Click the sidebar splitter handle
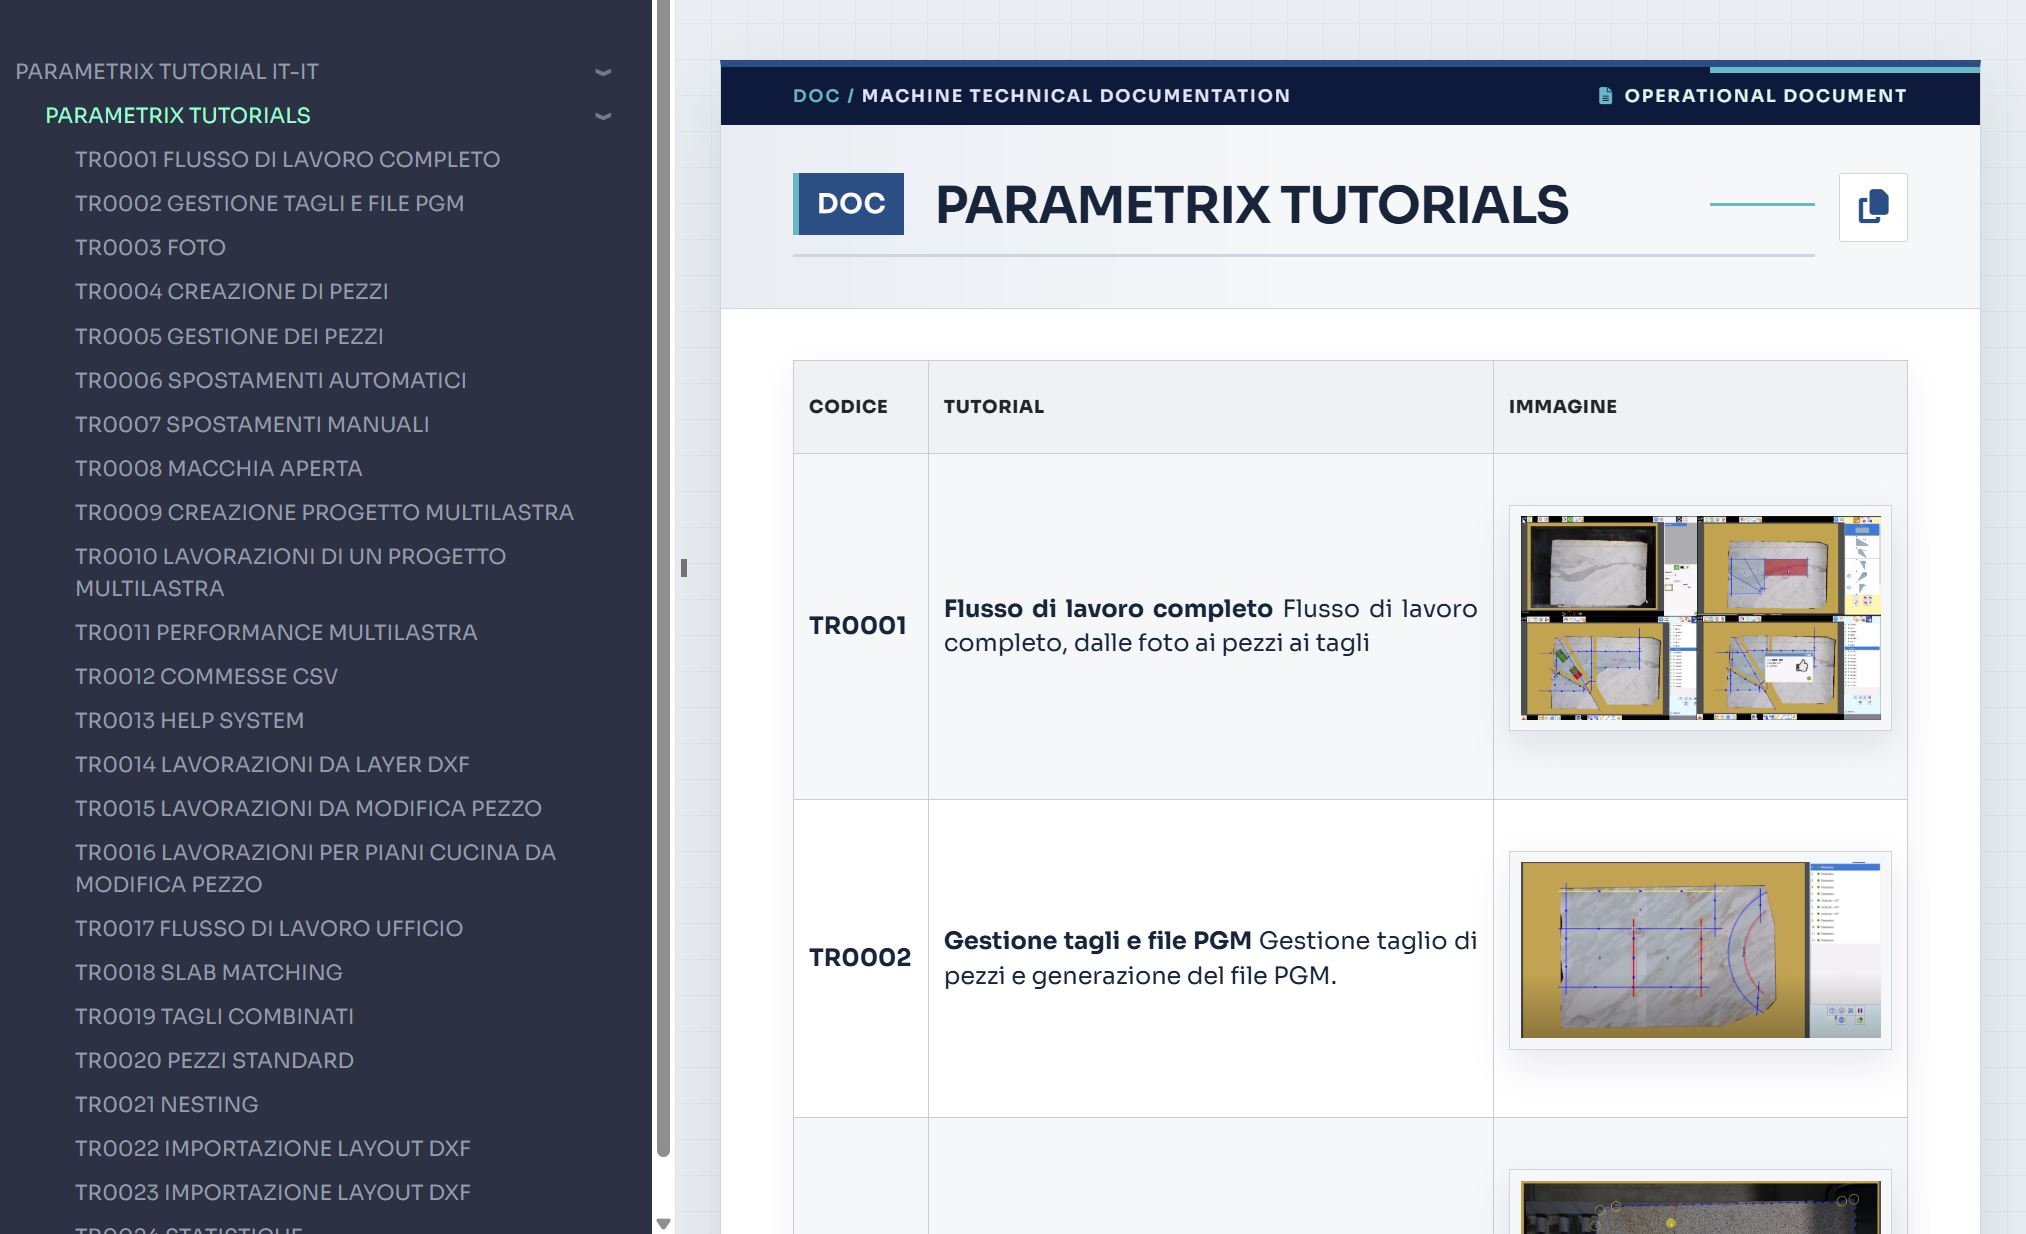The height and width of the screenshot is (1234, 2026). point(684,568)
